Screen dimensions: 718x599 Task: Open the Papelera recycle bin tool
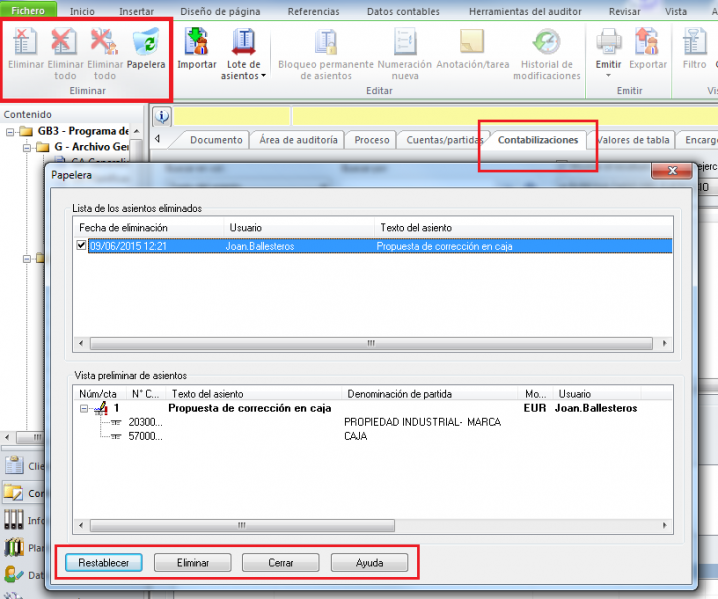point(146,47)
